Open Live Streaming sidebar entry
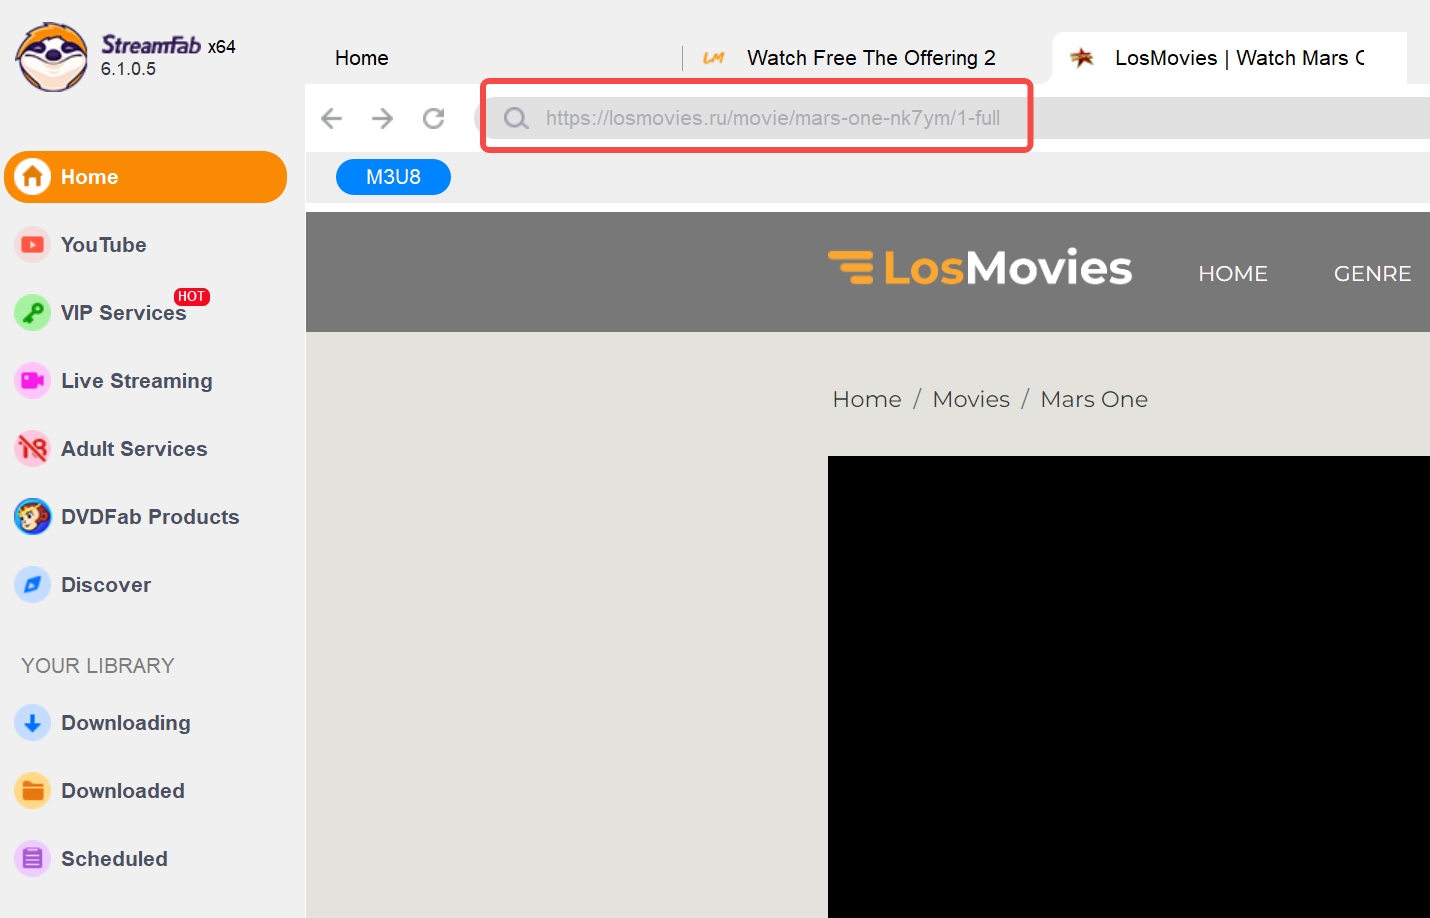The width and height of the screenshot is (1430, 918). [x=136, y=381]
